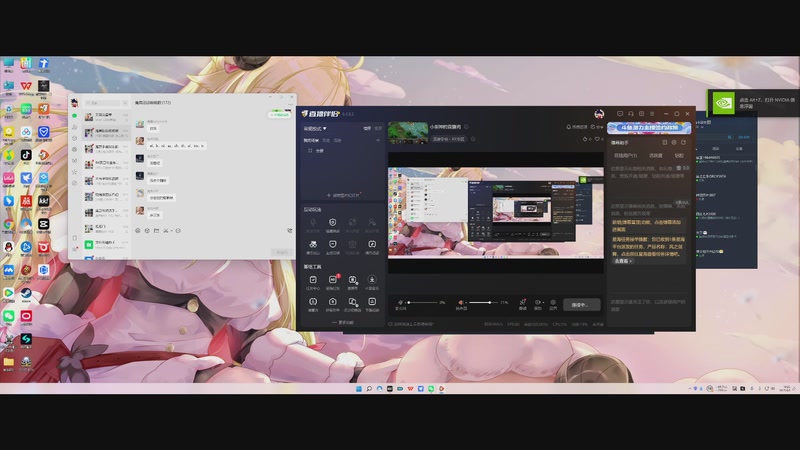Viewport: 800px width, 450px height.
Task: Click the add source button in scene panel
Action: 343,195
